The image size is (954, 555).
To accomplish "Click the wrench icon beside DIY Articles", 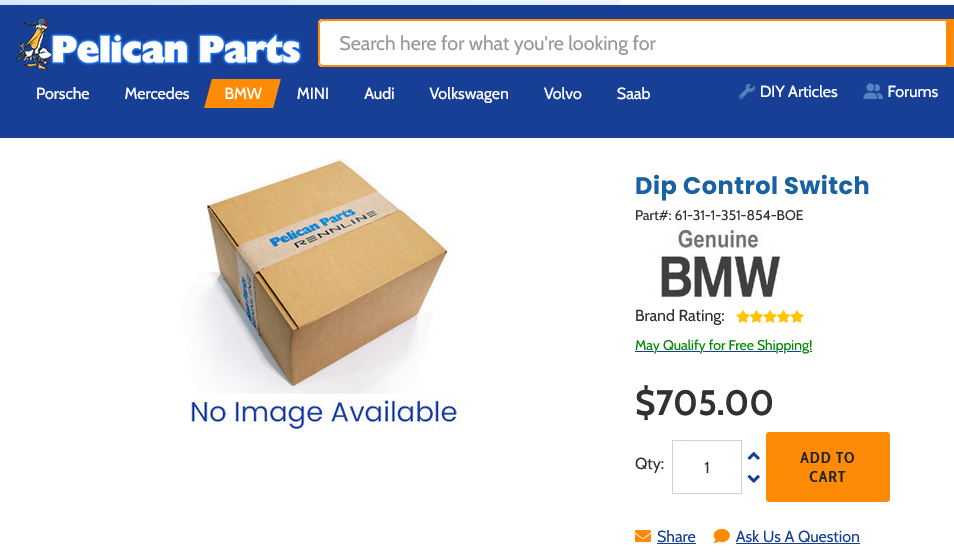I will [x=747, y=92].
